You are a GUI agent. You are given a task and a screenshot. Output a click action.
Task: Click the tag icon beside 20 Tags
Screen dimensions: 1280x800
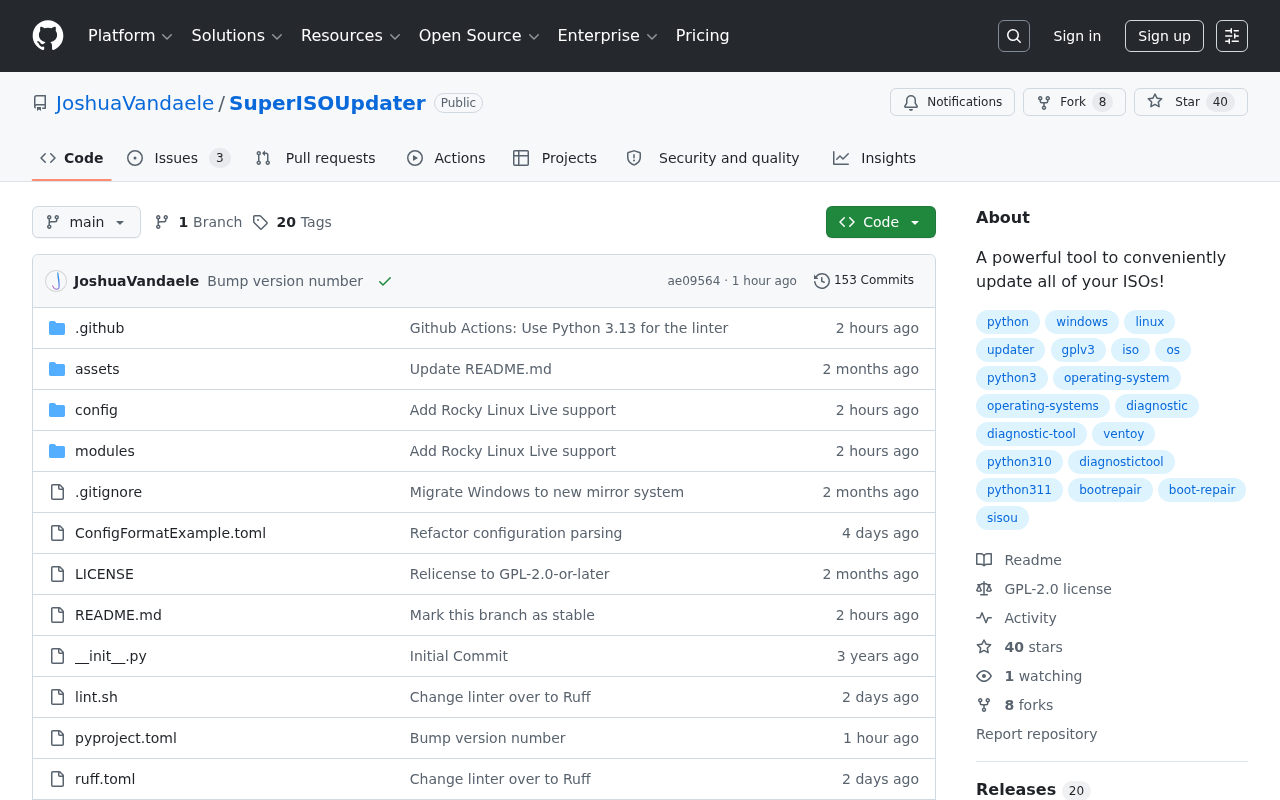[x=260, y=222]
